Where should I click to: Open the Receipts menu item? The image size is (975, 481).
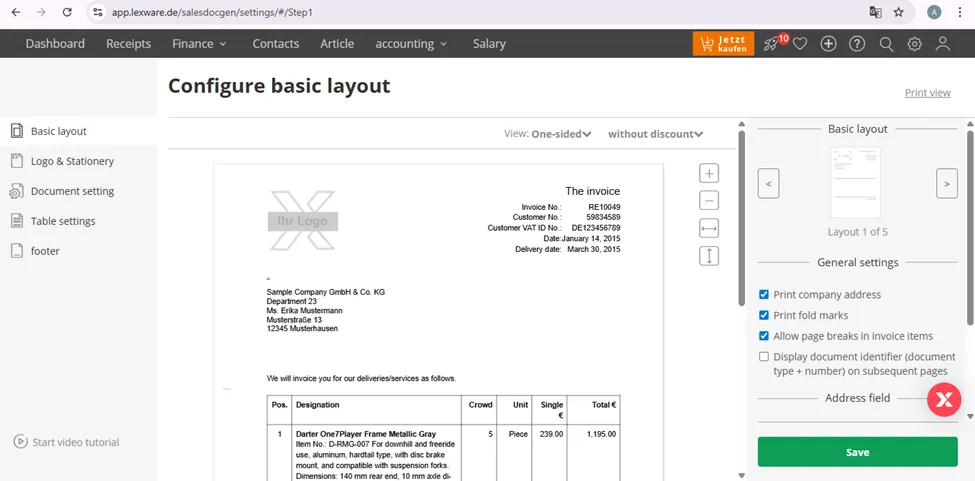(x=129, y=44)
